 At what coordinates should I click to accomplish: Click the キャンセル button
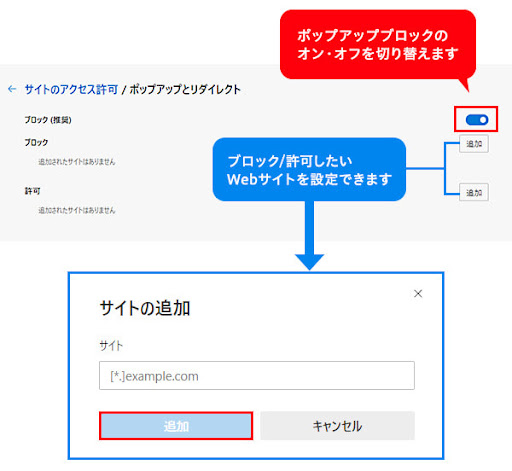337,426
